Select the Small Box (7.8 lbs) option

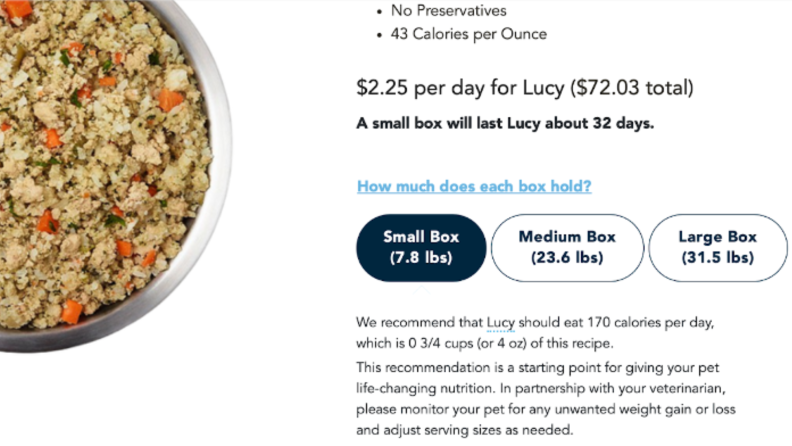coord(421,247)
